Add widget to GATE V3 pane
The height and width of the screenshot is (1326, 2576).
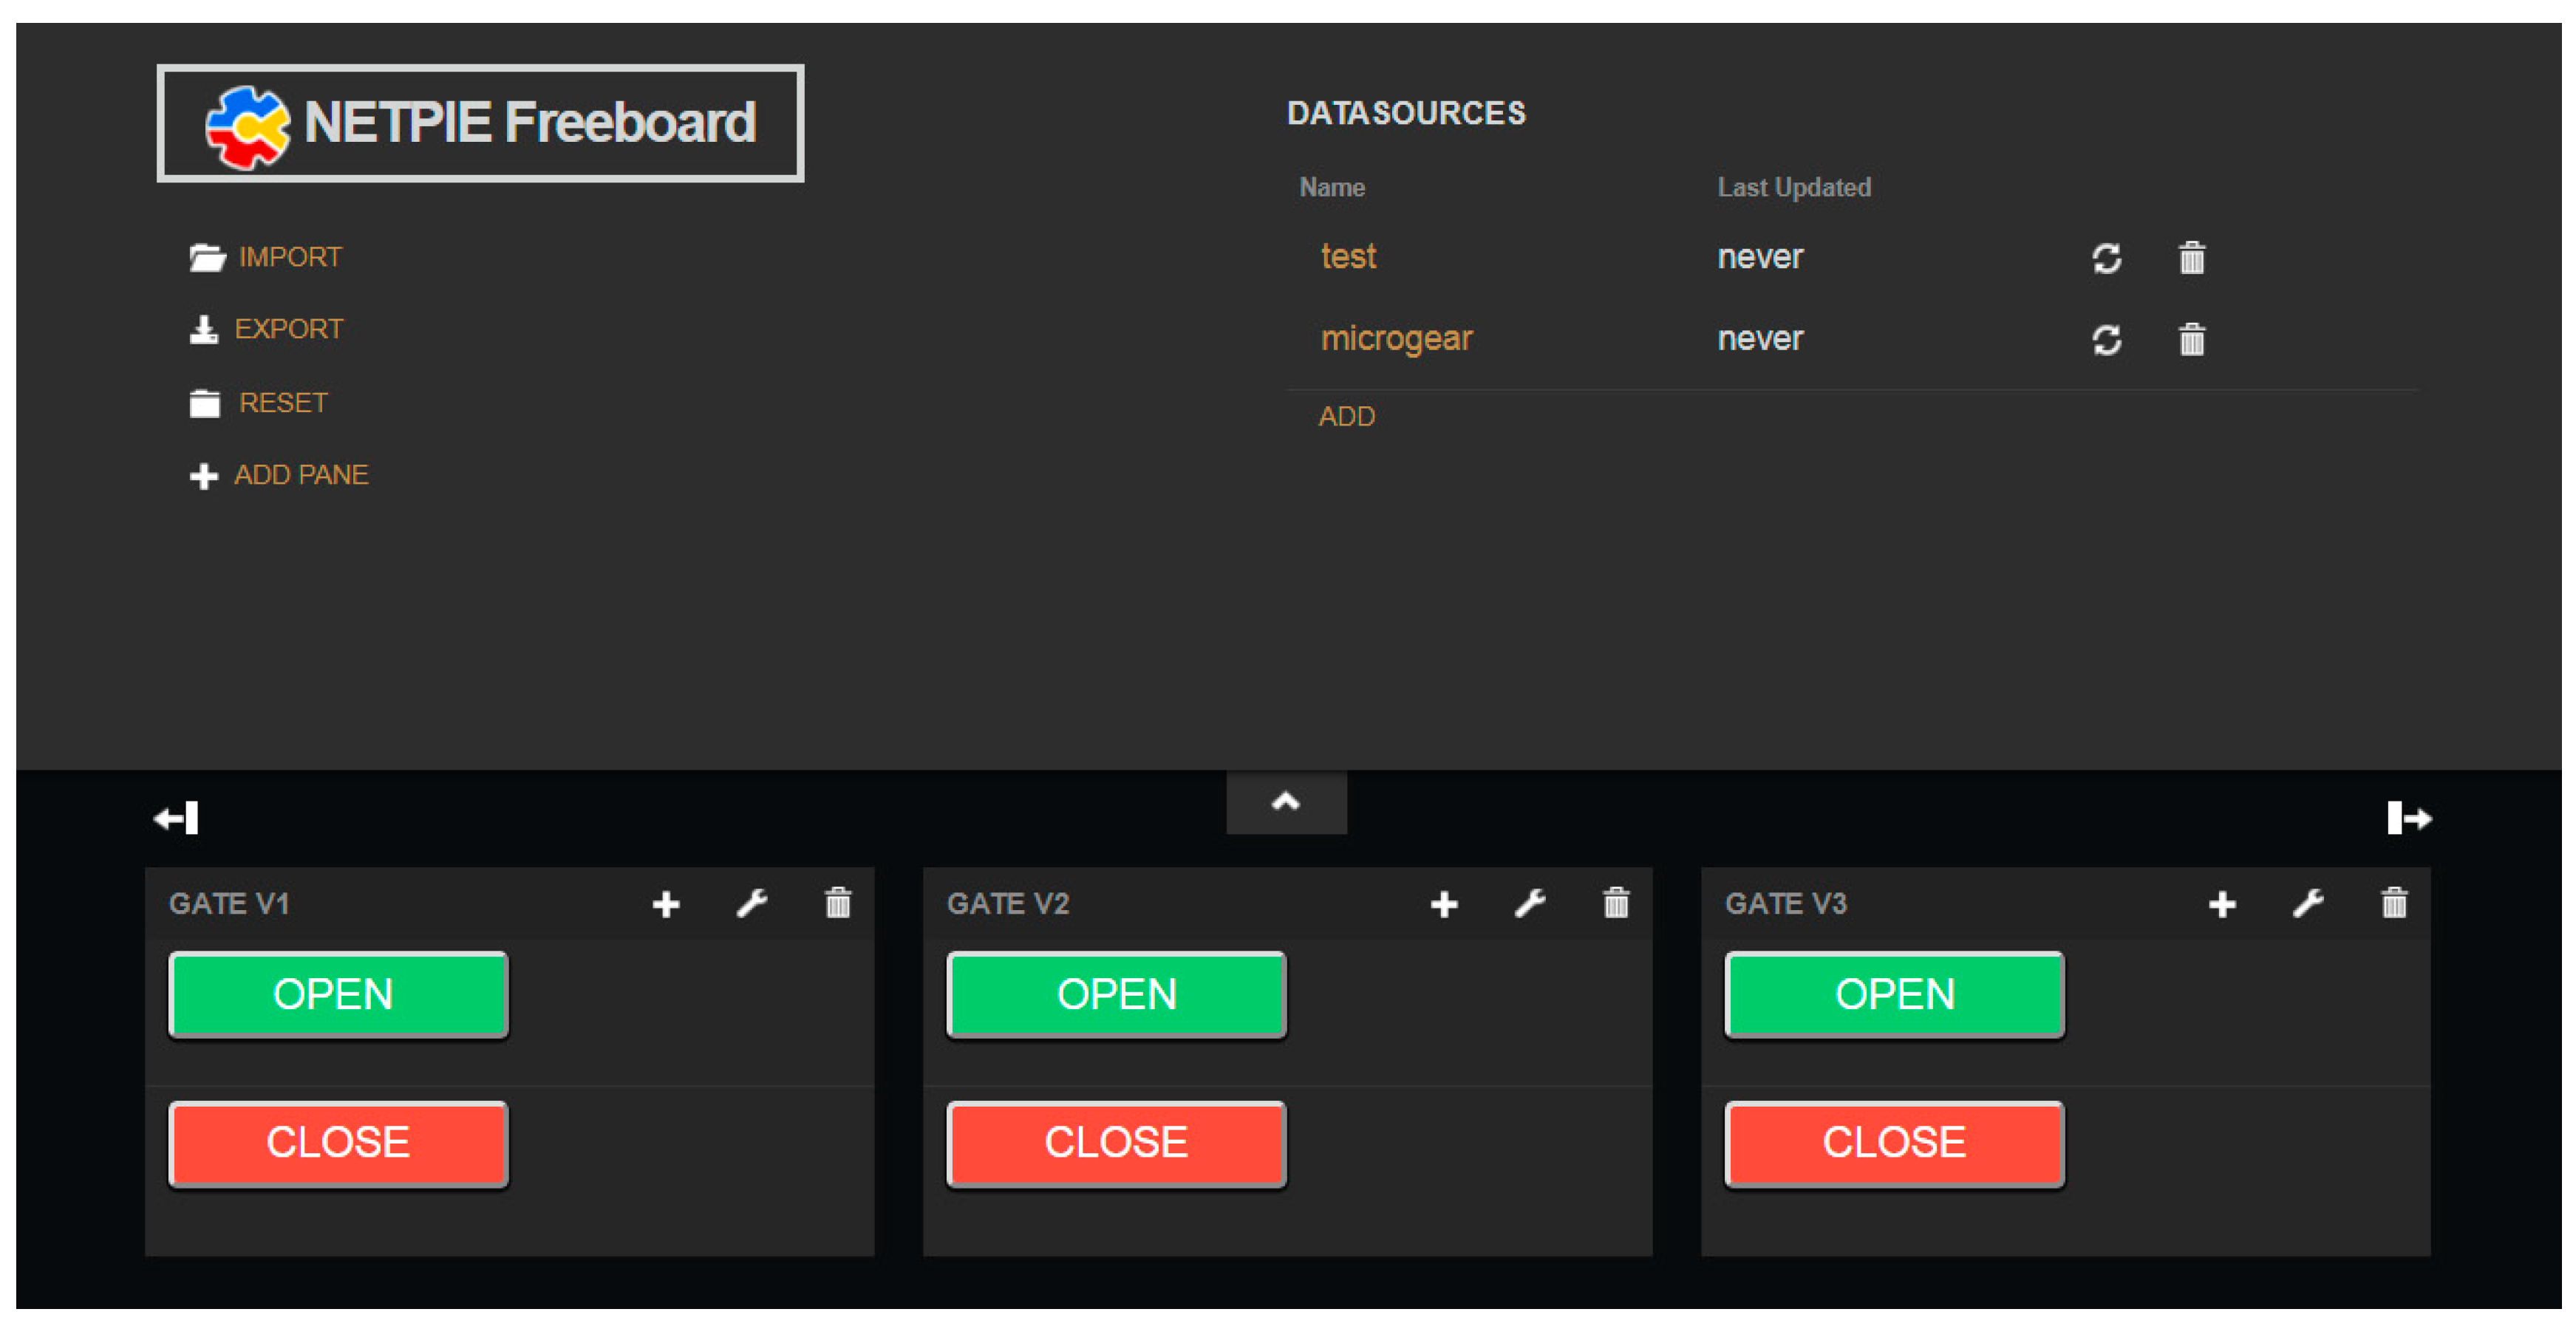(x=2222, y=904)
